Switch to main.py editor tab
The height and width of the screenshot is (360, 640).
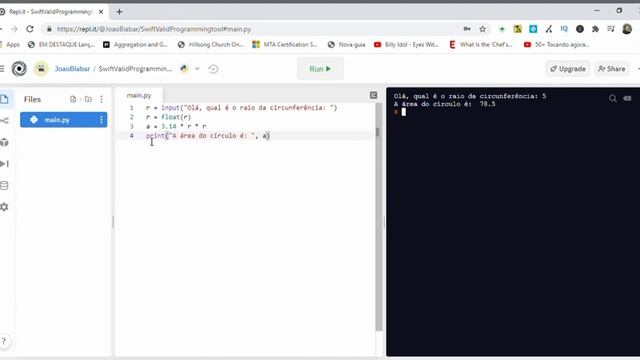tap(139, 95)
